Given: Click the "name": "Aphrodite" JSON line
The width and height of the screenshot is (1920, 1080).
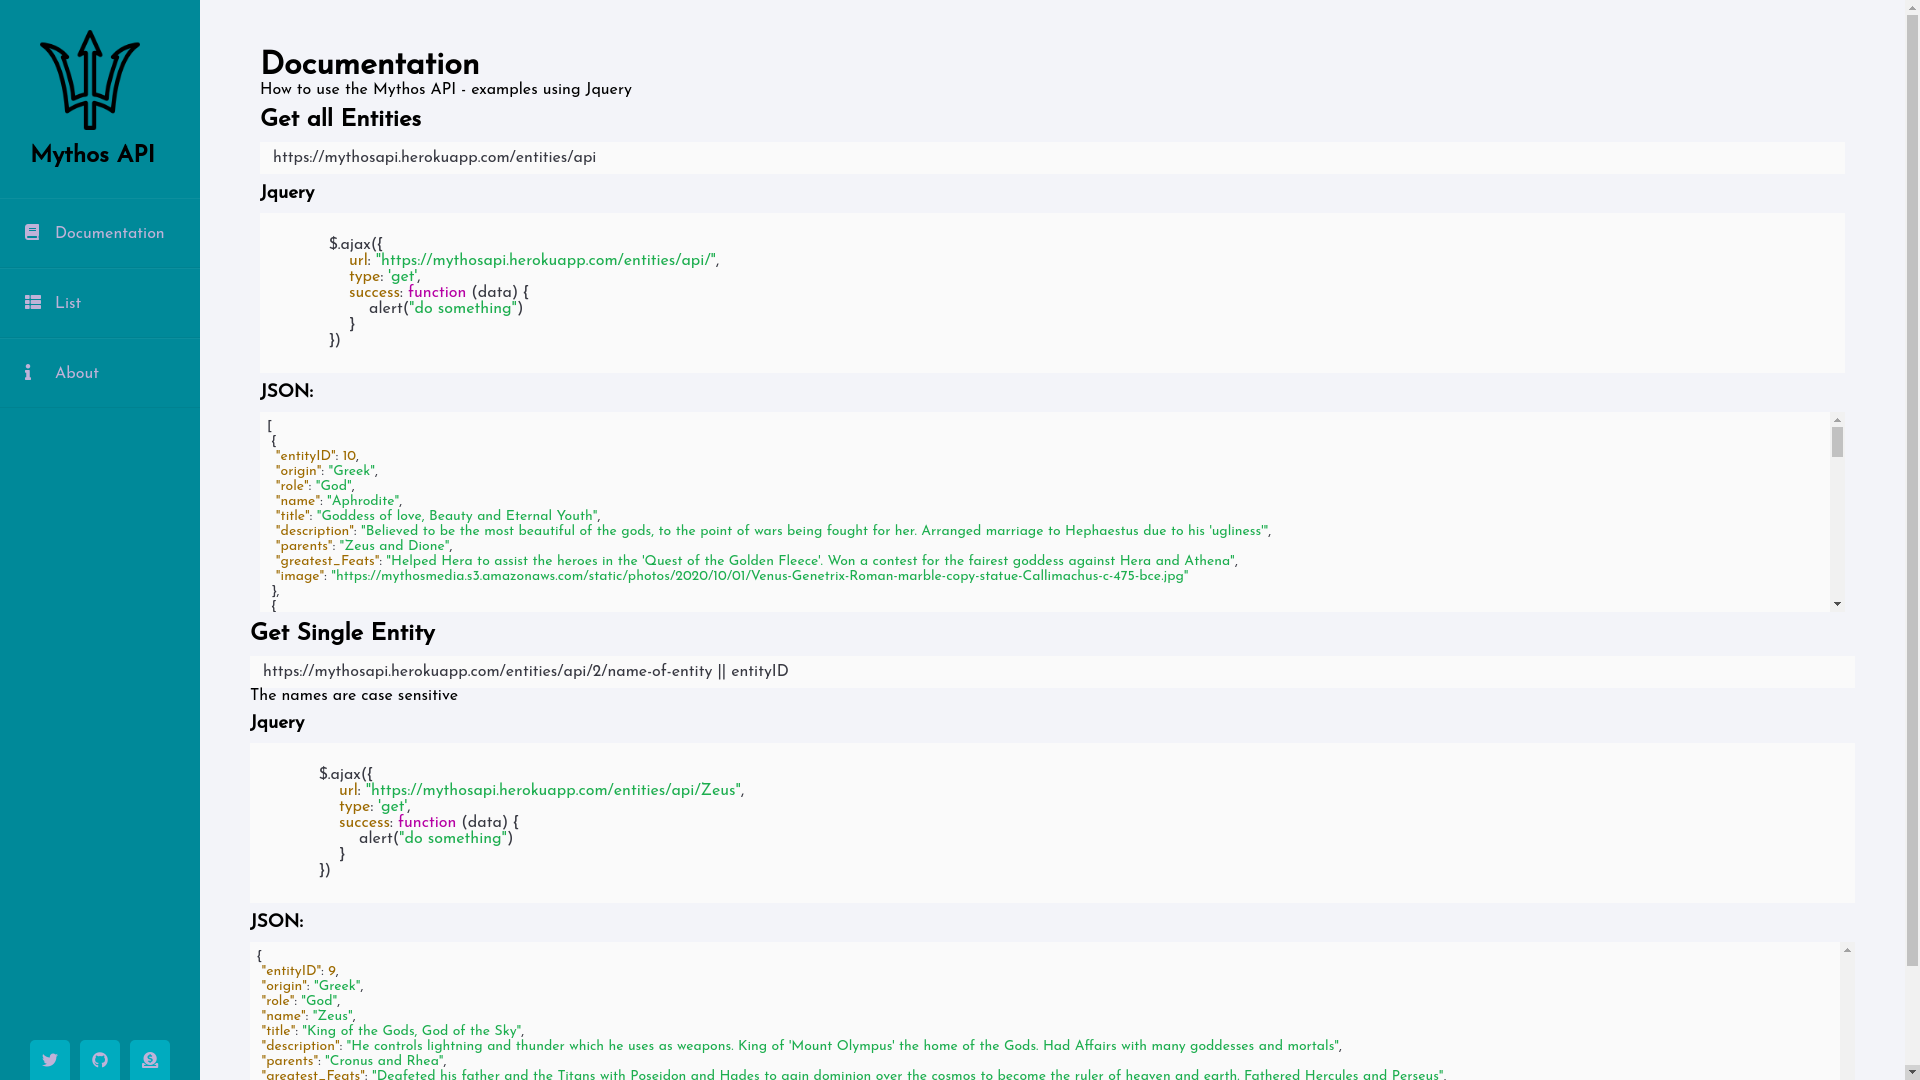Looking at the screenshot, I should tap(338, 501).
